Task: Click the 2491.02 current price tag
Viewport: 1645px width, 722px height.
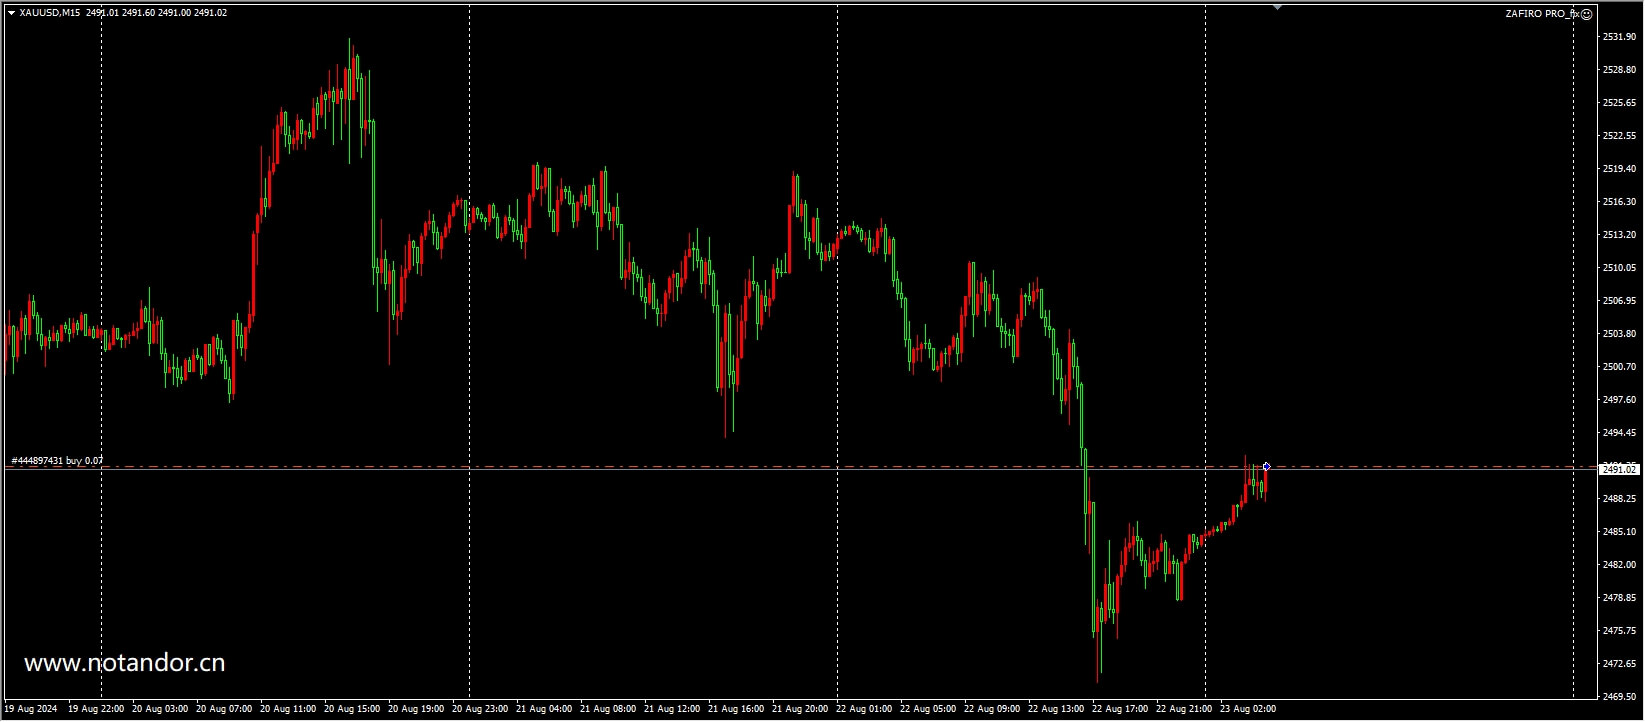Action: tap(1619, 469)
